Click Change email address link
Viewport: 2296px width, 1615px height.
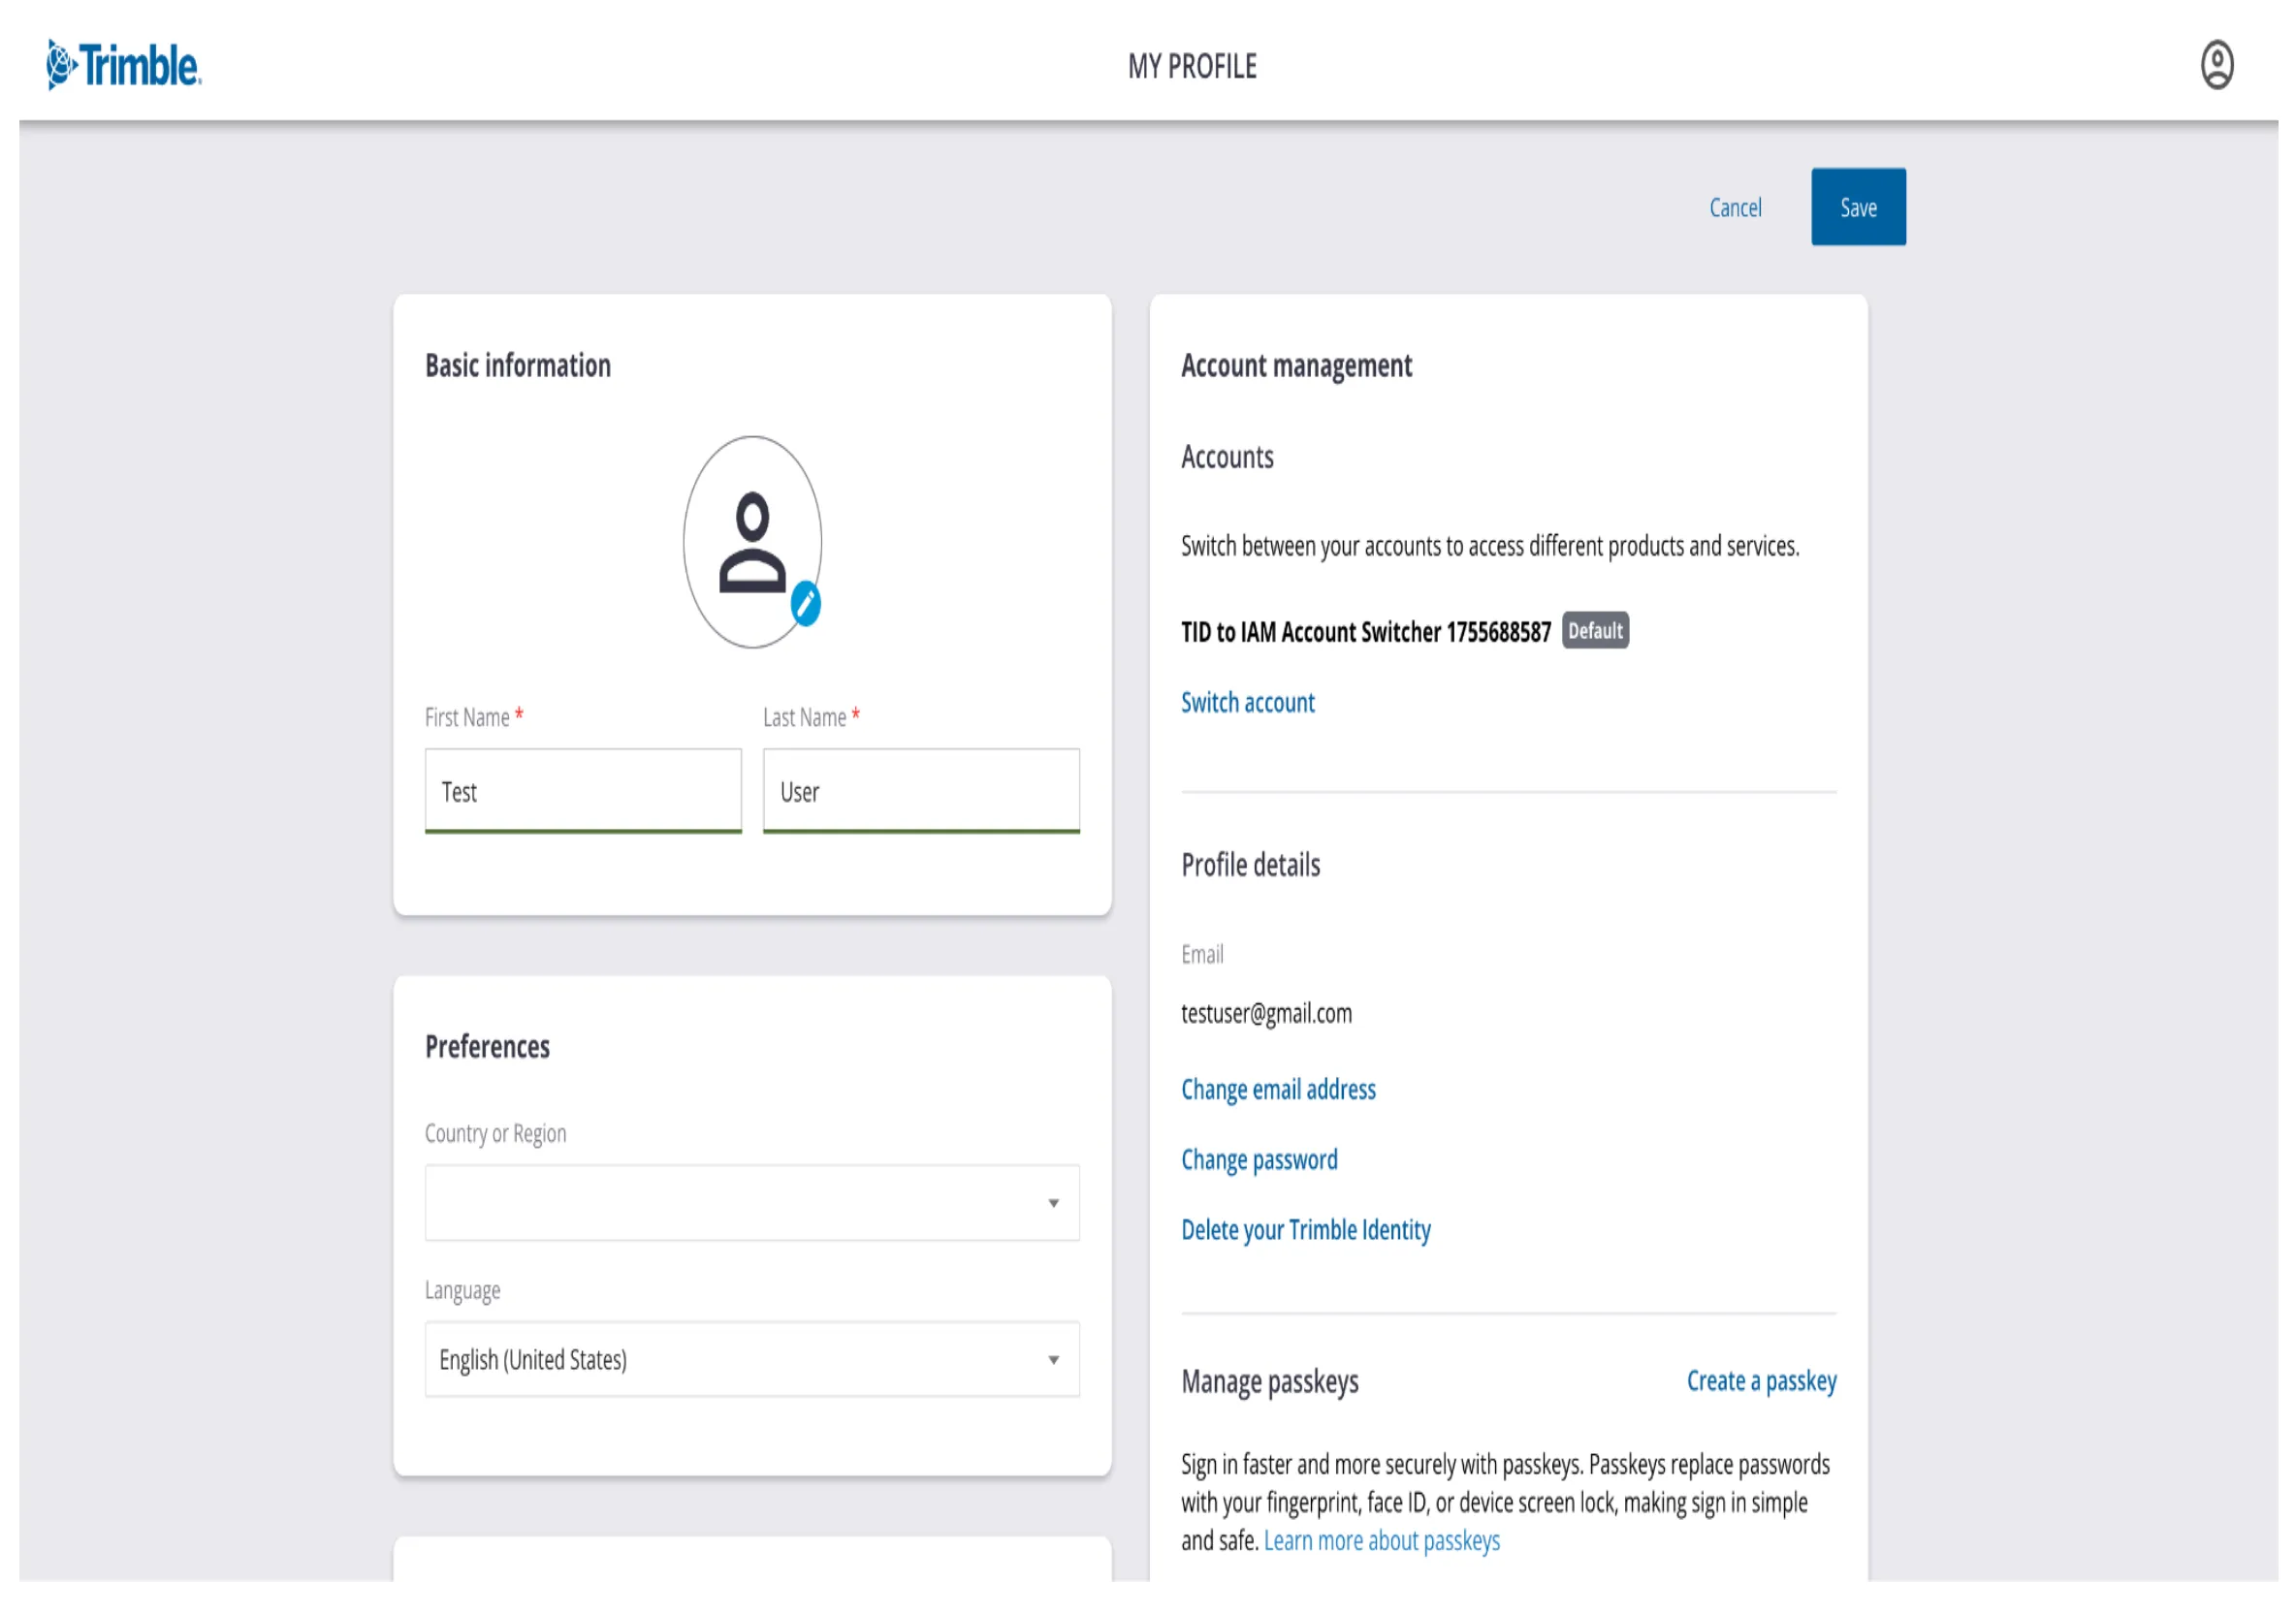(x=1278, y=1089)
